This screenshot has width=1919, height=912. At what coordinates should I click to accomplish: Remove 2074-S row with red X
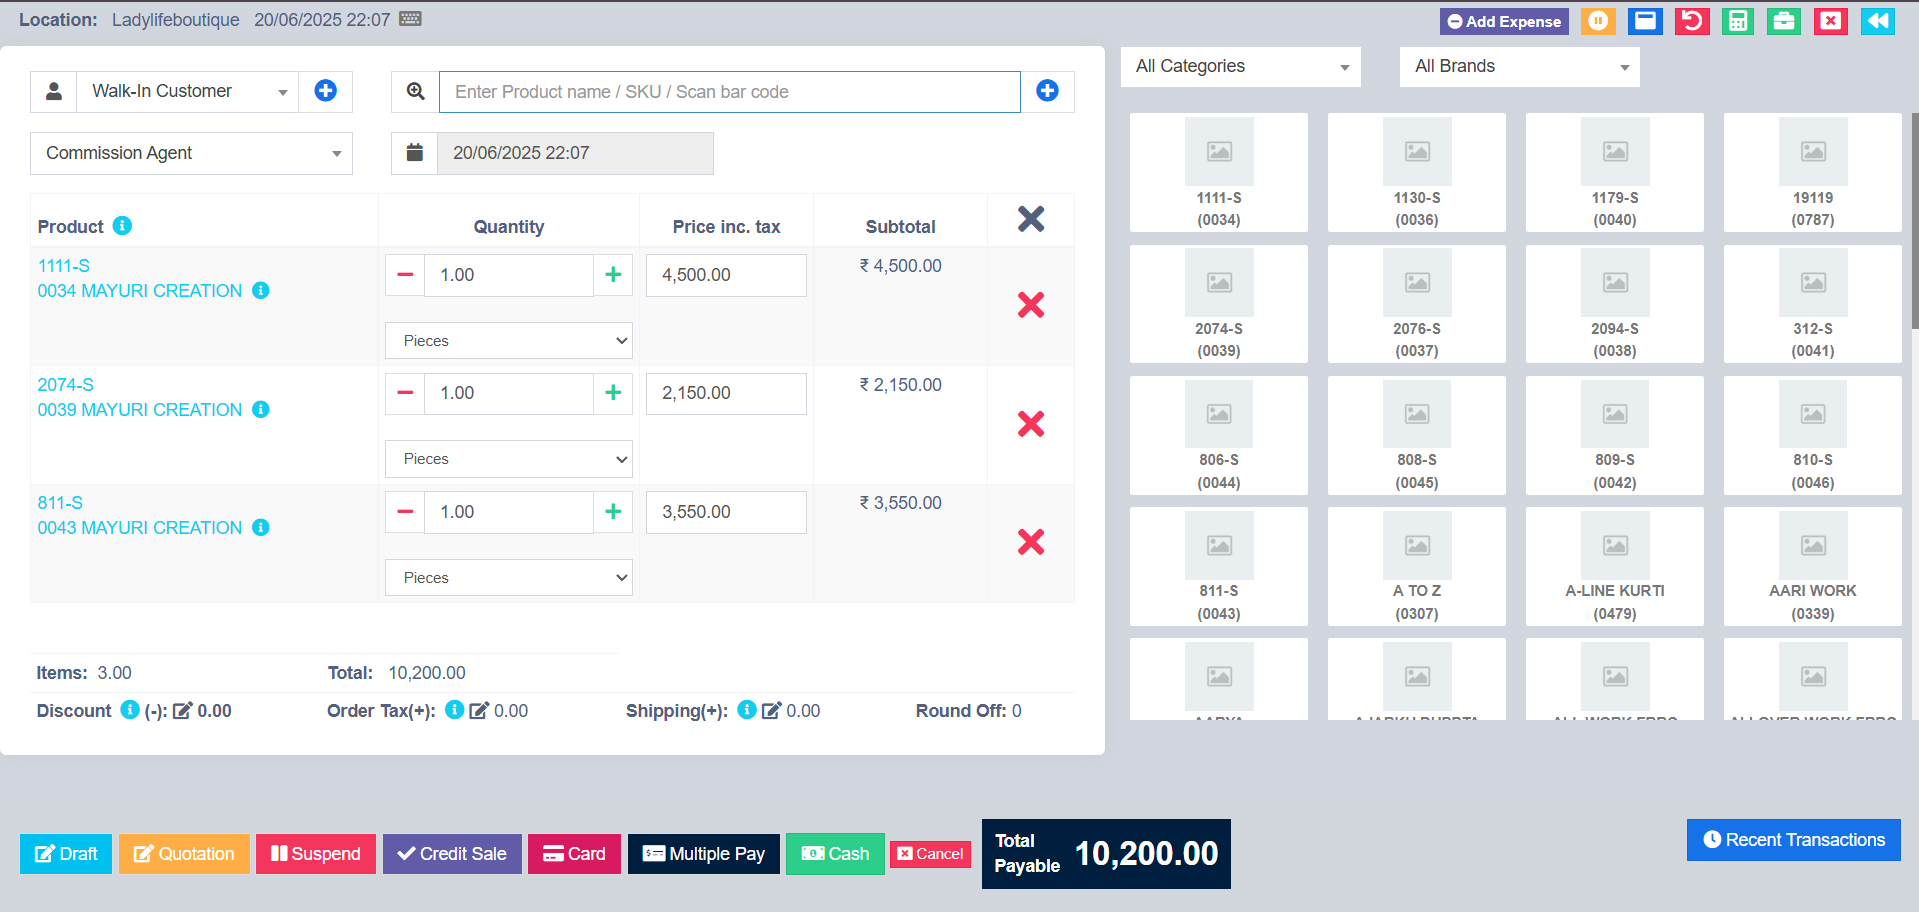(x=1030, y=424)
